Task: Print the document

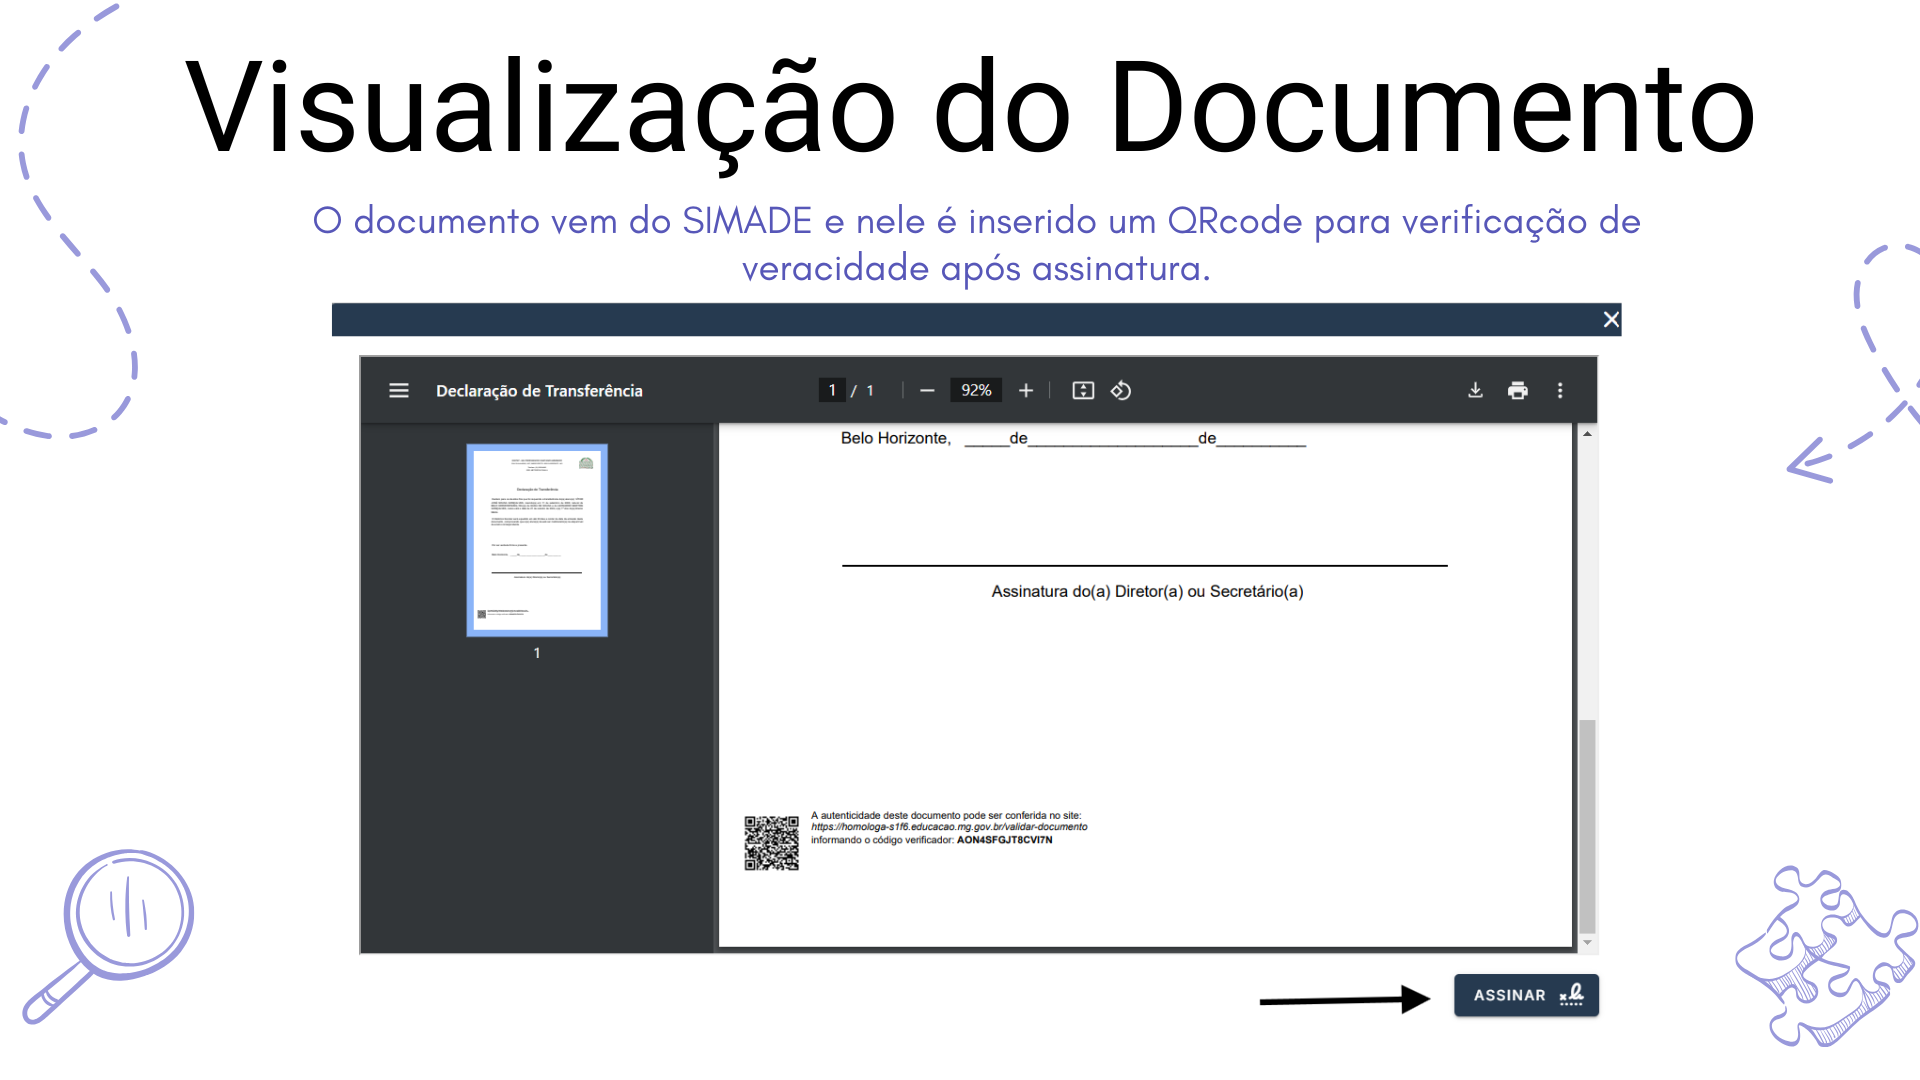Action: (x=1518, y=391)
